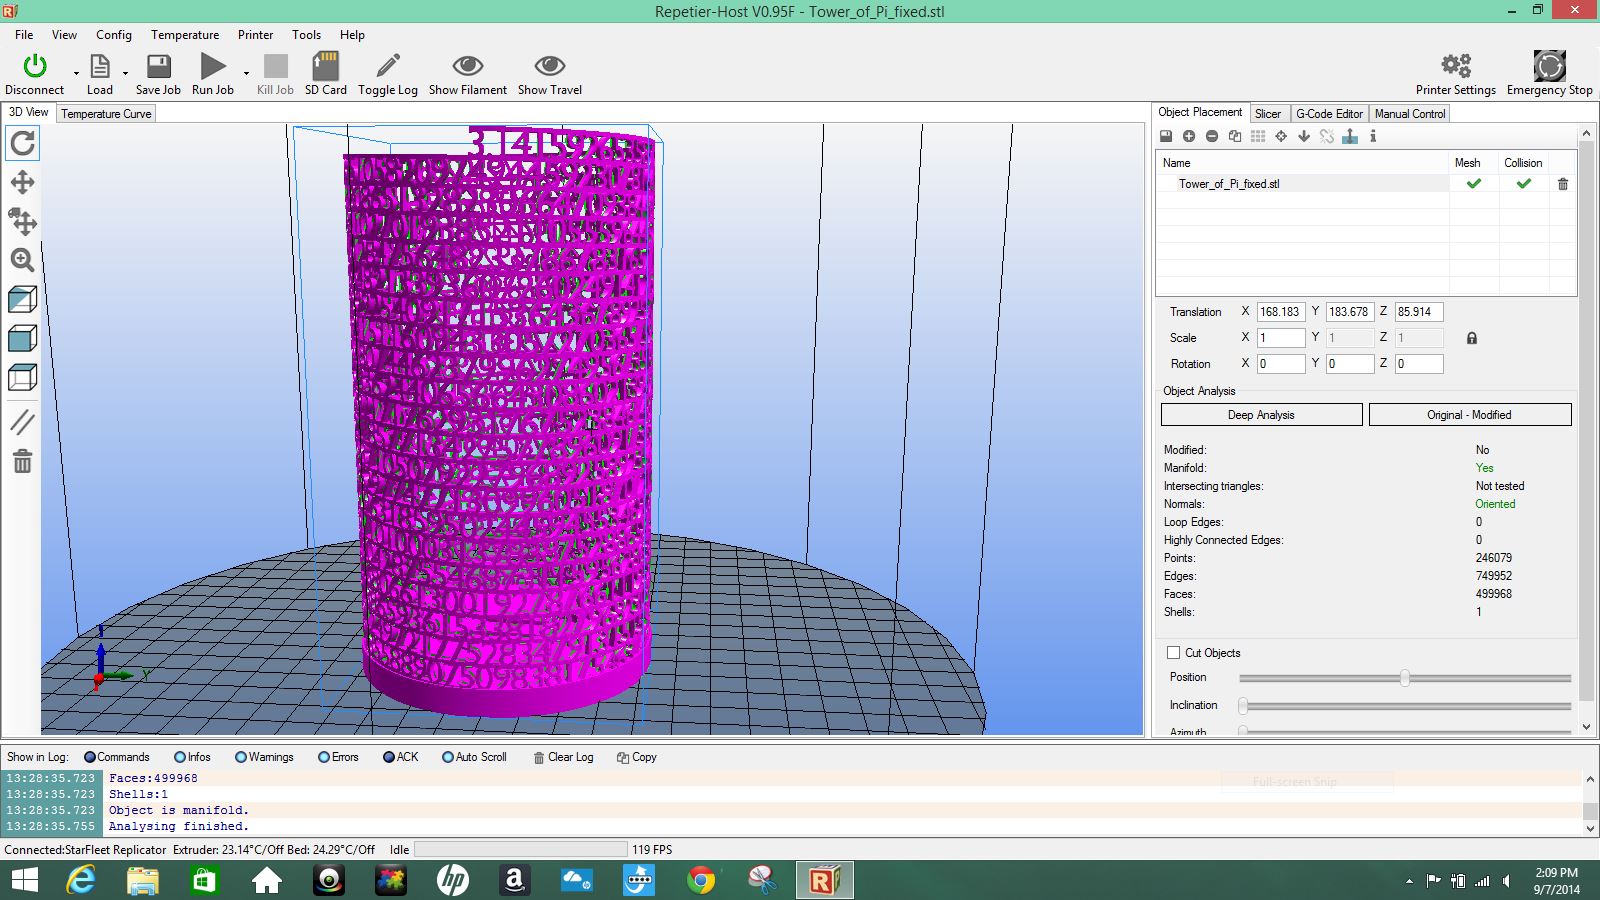1600x900 pixels.
Task: Expand the Load button dropdown arrow
Action: [x=125, y=73]
